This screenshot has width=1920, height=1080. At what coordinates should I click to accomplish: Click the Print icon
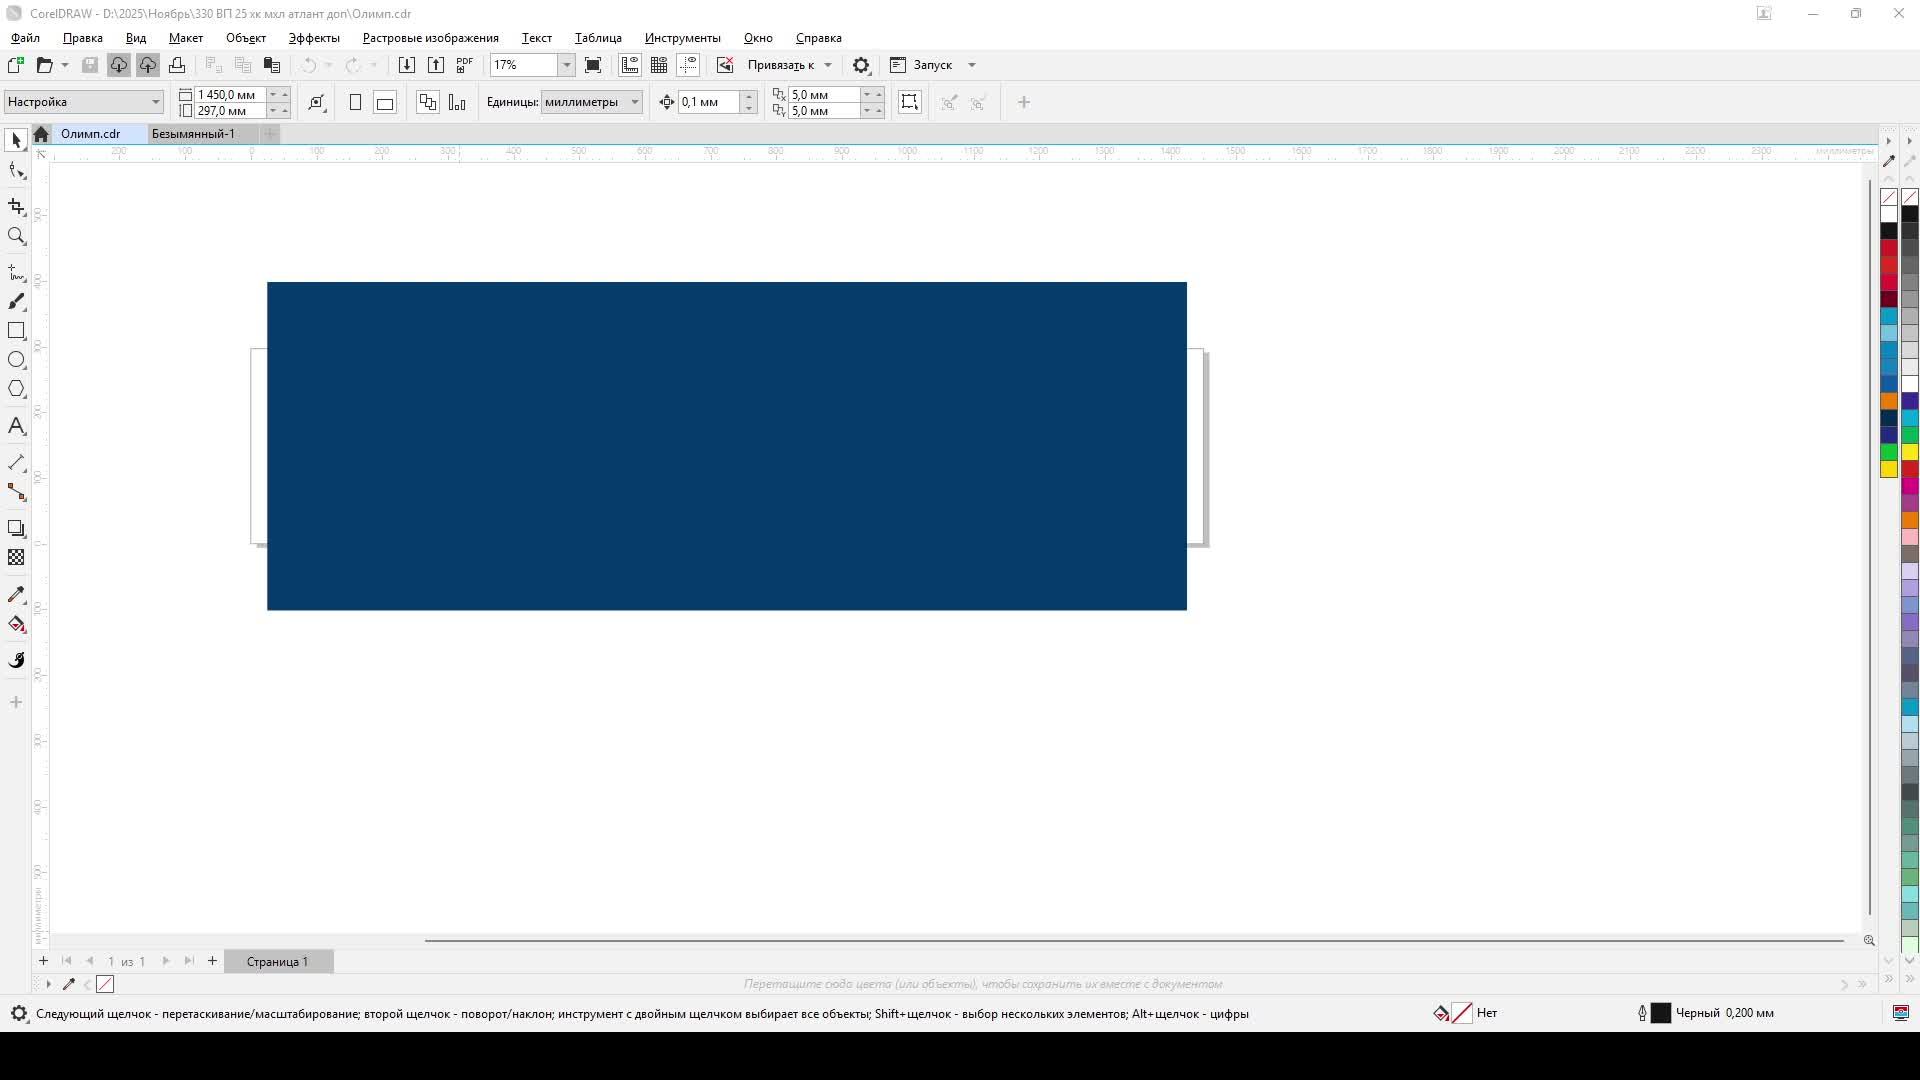click(x=177, y=65)
